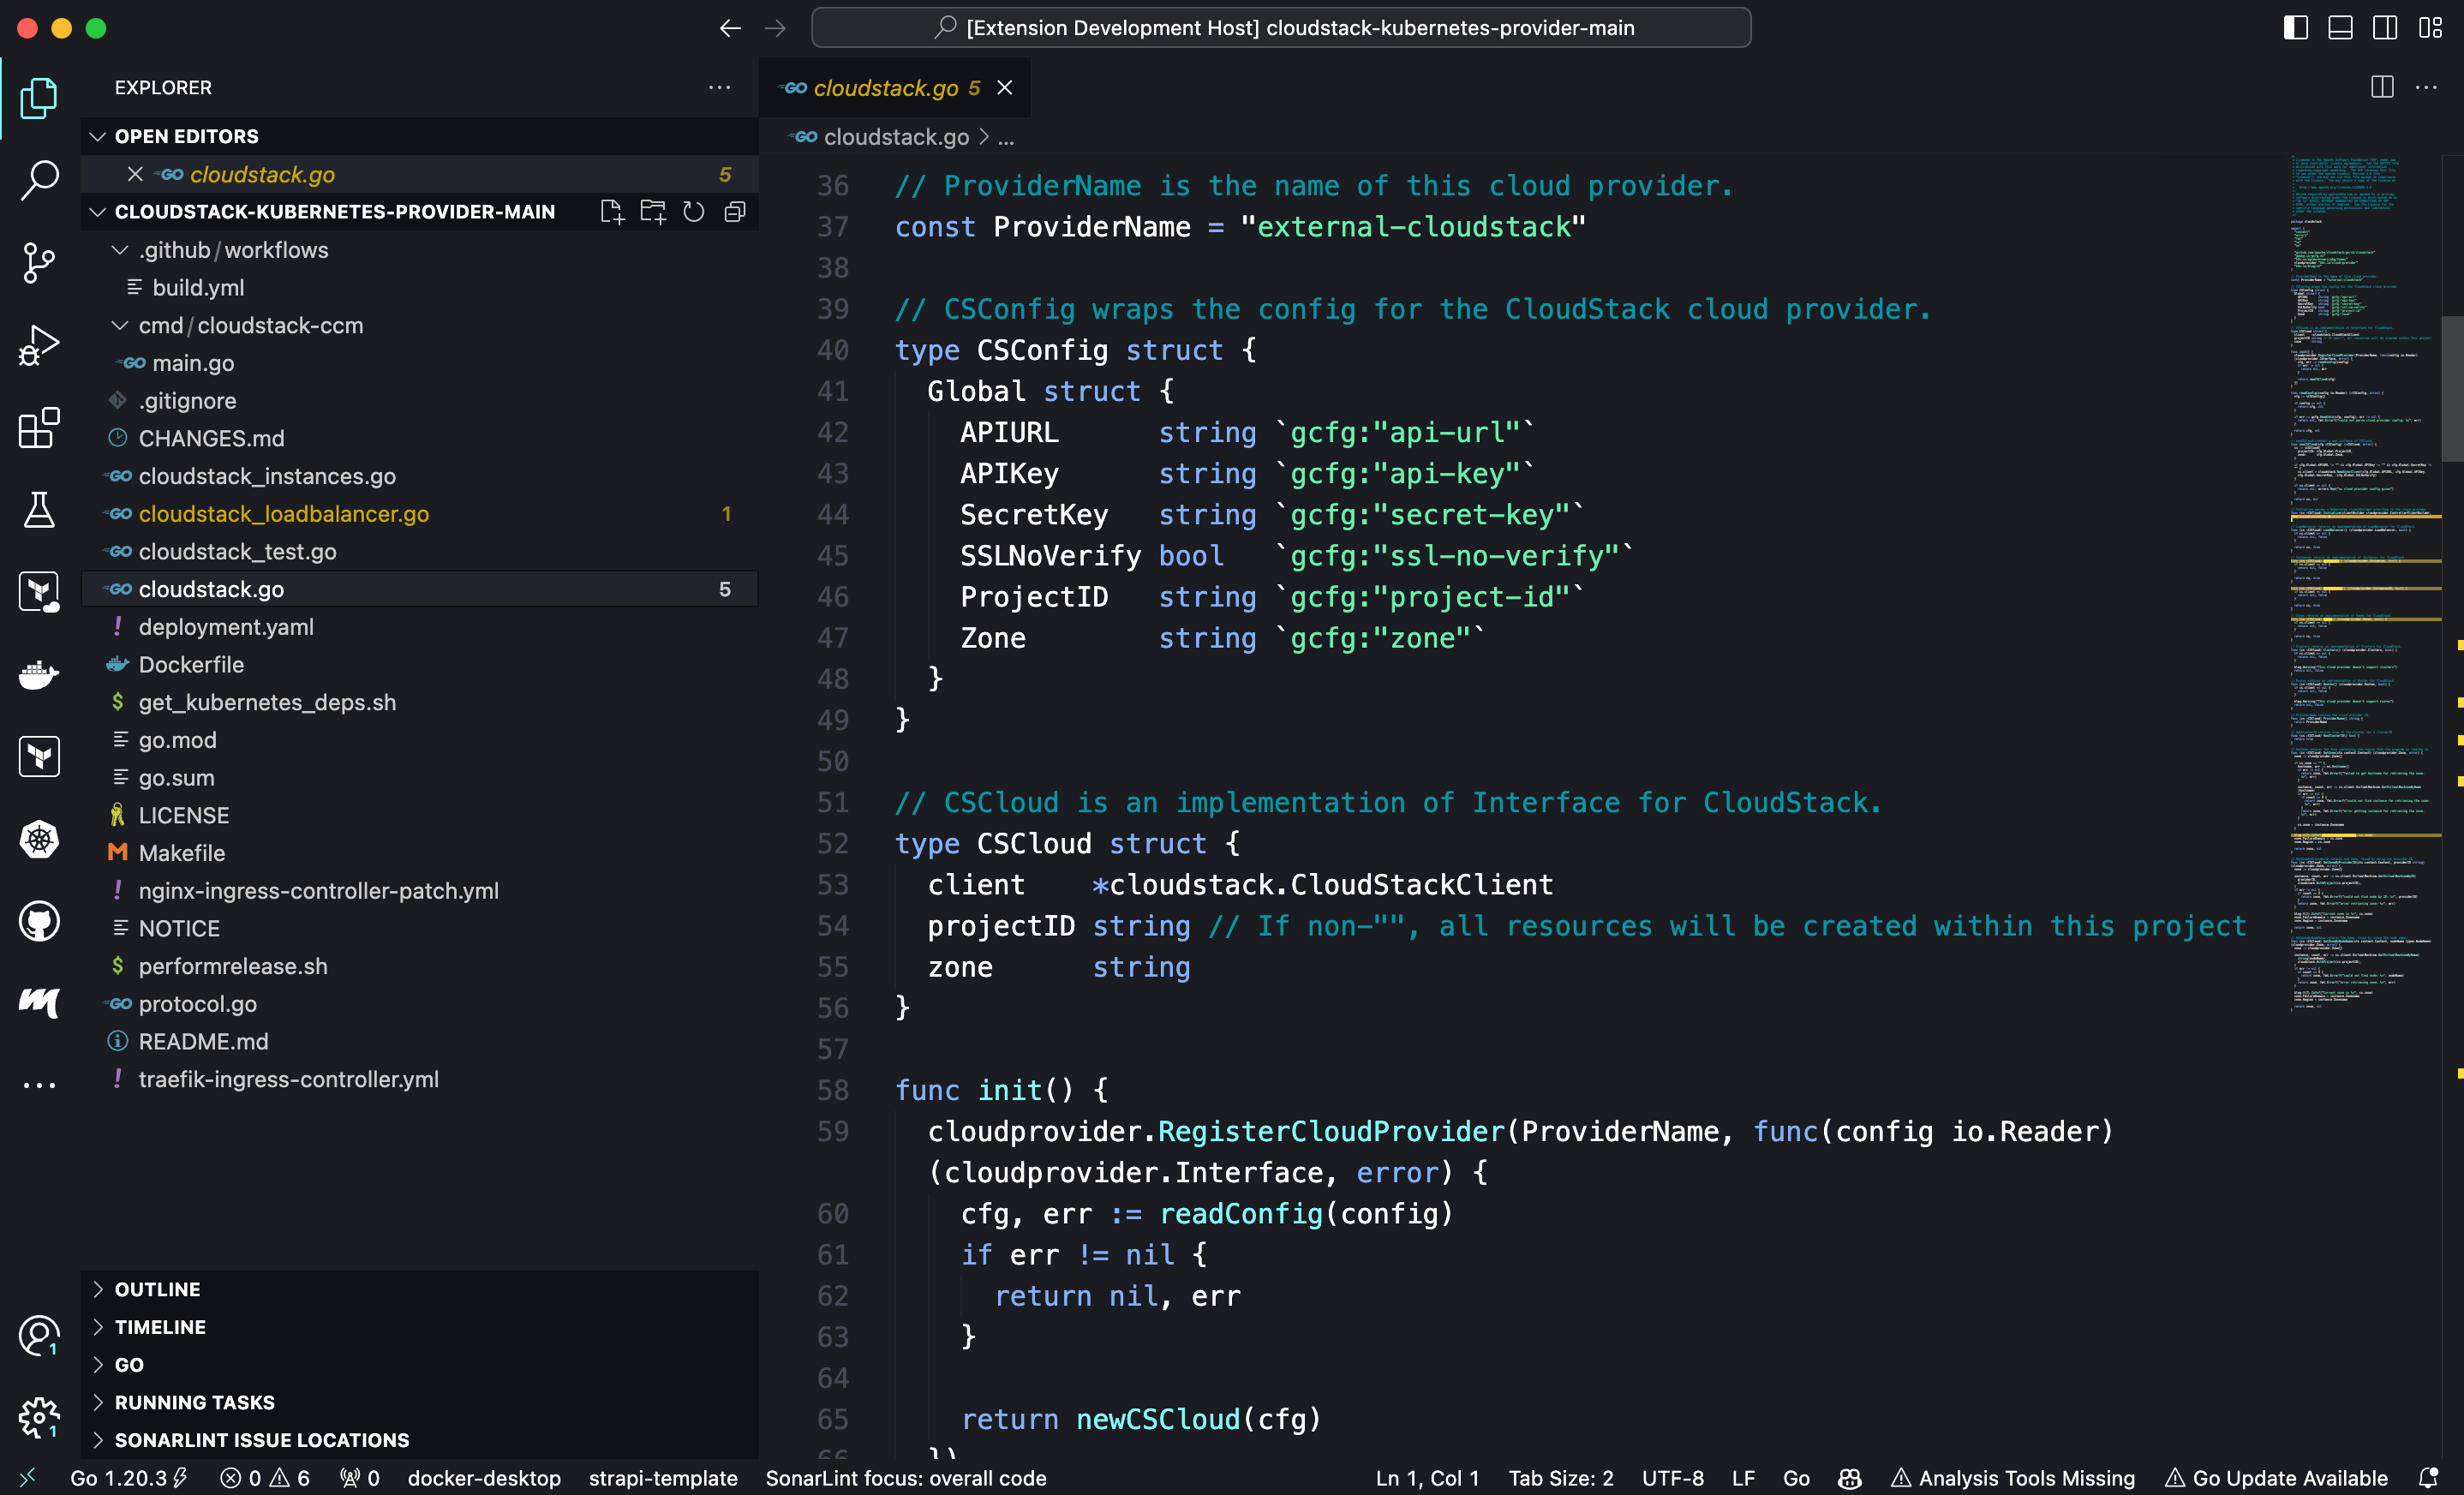
Task: Toggle the secondary side bar layout button
Action: (x=2385, y=28)
